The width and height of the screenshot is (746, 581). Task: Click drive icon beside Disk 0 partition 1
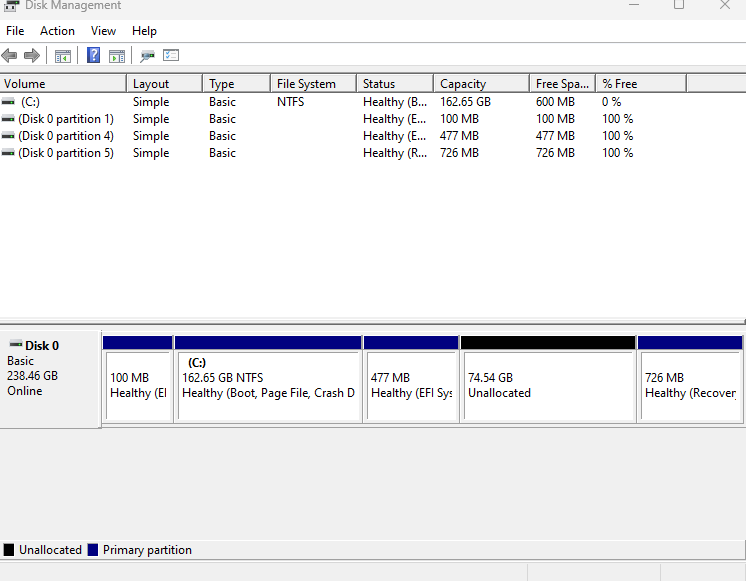click(8, 119)
